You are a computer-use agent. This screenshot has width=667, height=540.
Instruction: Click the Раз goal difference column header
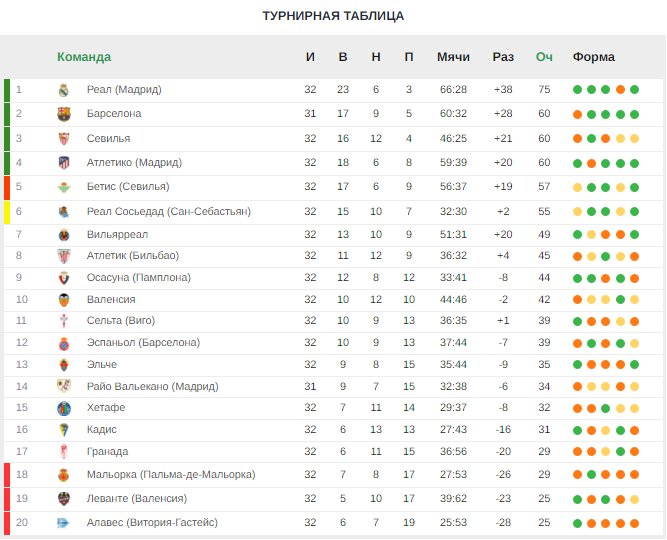tap(503, 57)
